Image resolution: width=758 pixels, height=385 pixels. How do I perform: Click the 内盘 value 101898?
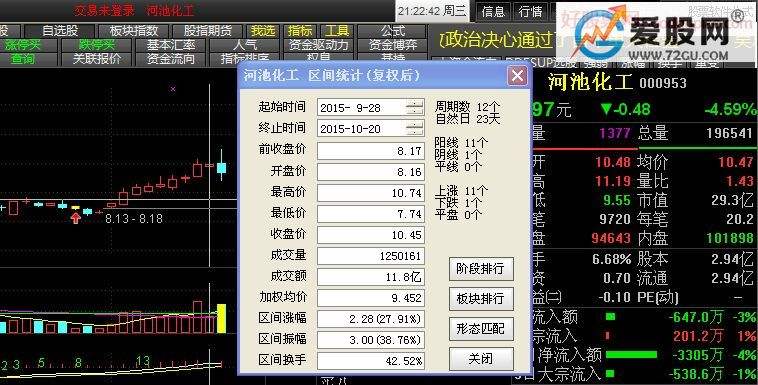click(x=730, y=238)
